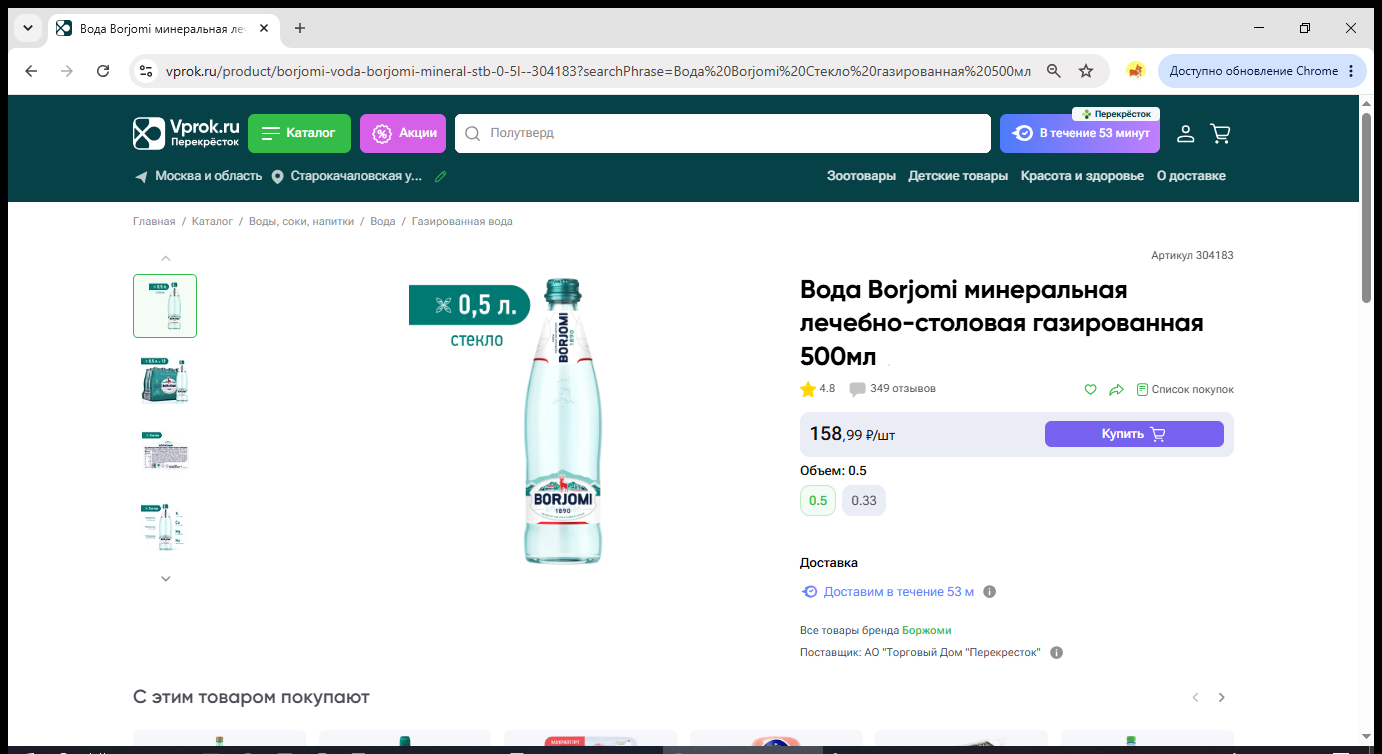Click the Артикул 304183 text
The height and width of the screenshot is (754, 1382).
1192,256
